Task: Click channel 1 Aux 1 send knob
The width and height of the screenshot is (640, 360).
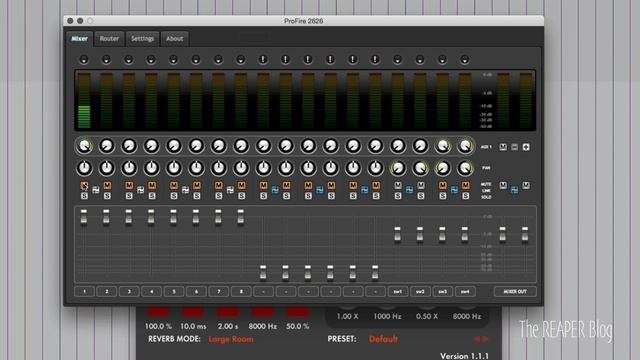Action: click(x=84, y=146)
